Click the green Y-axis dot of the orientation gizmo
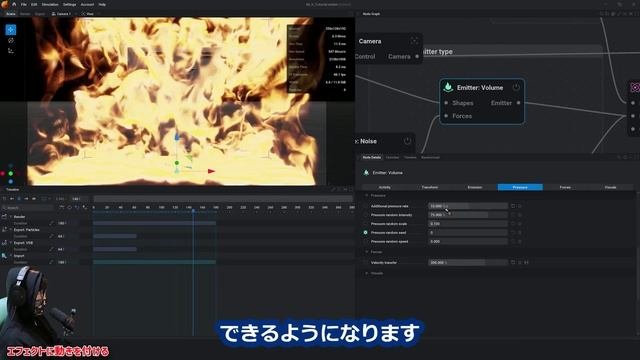640x360 pixels. (11, 173)
